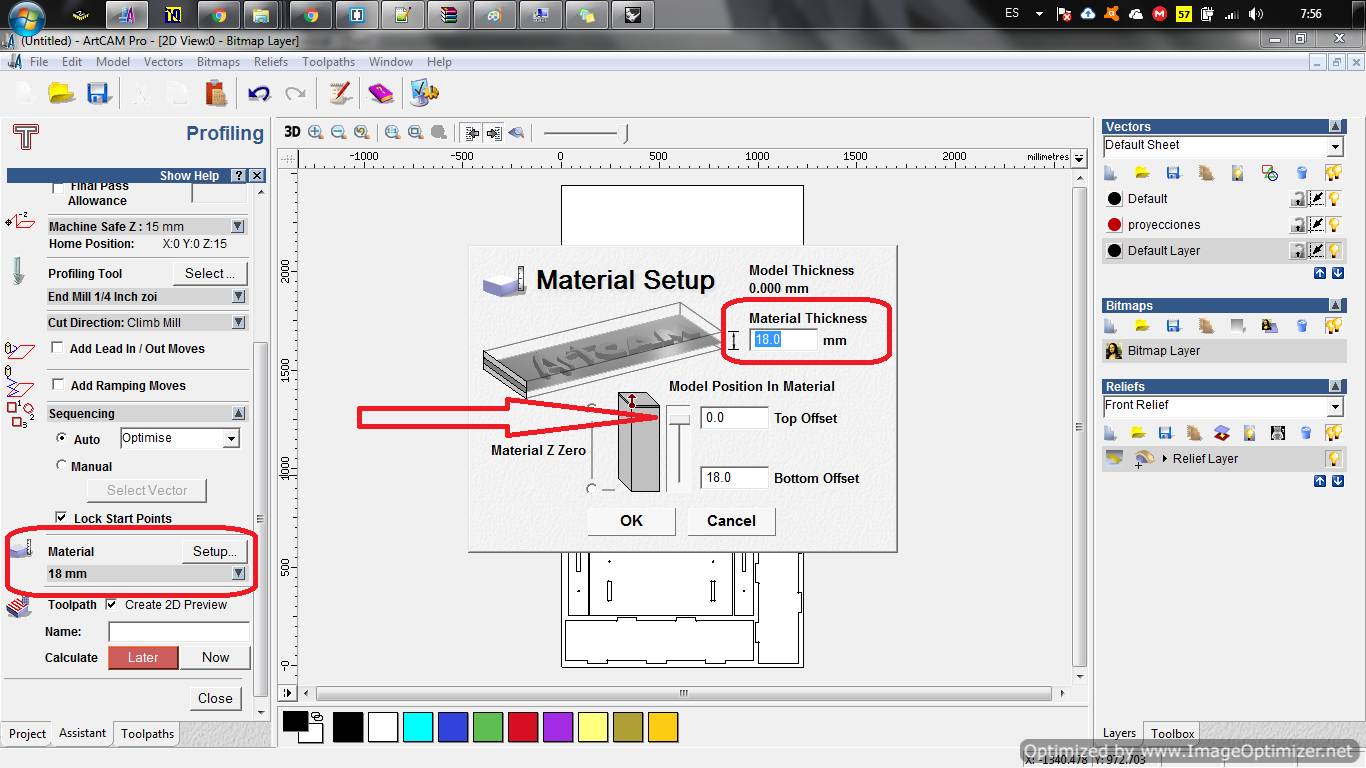Open the Default Sheet dropdown

pos(1335,147)
